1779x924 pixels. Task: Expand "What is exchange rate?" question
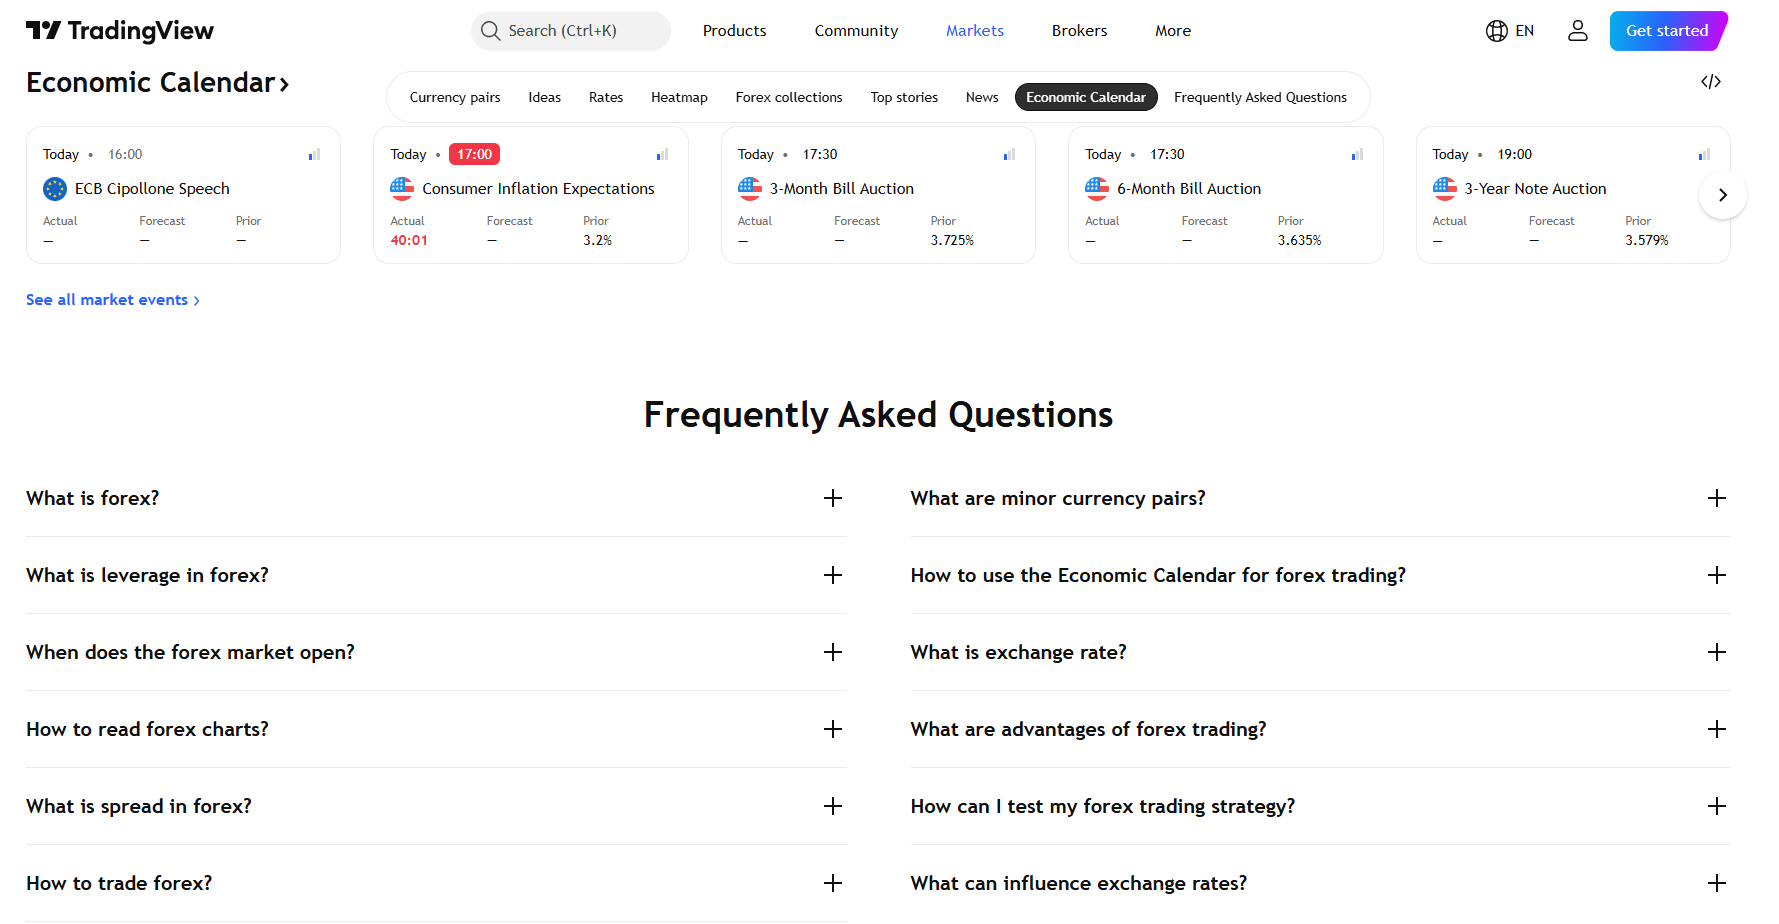click(x=1716, y=653)
